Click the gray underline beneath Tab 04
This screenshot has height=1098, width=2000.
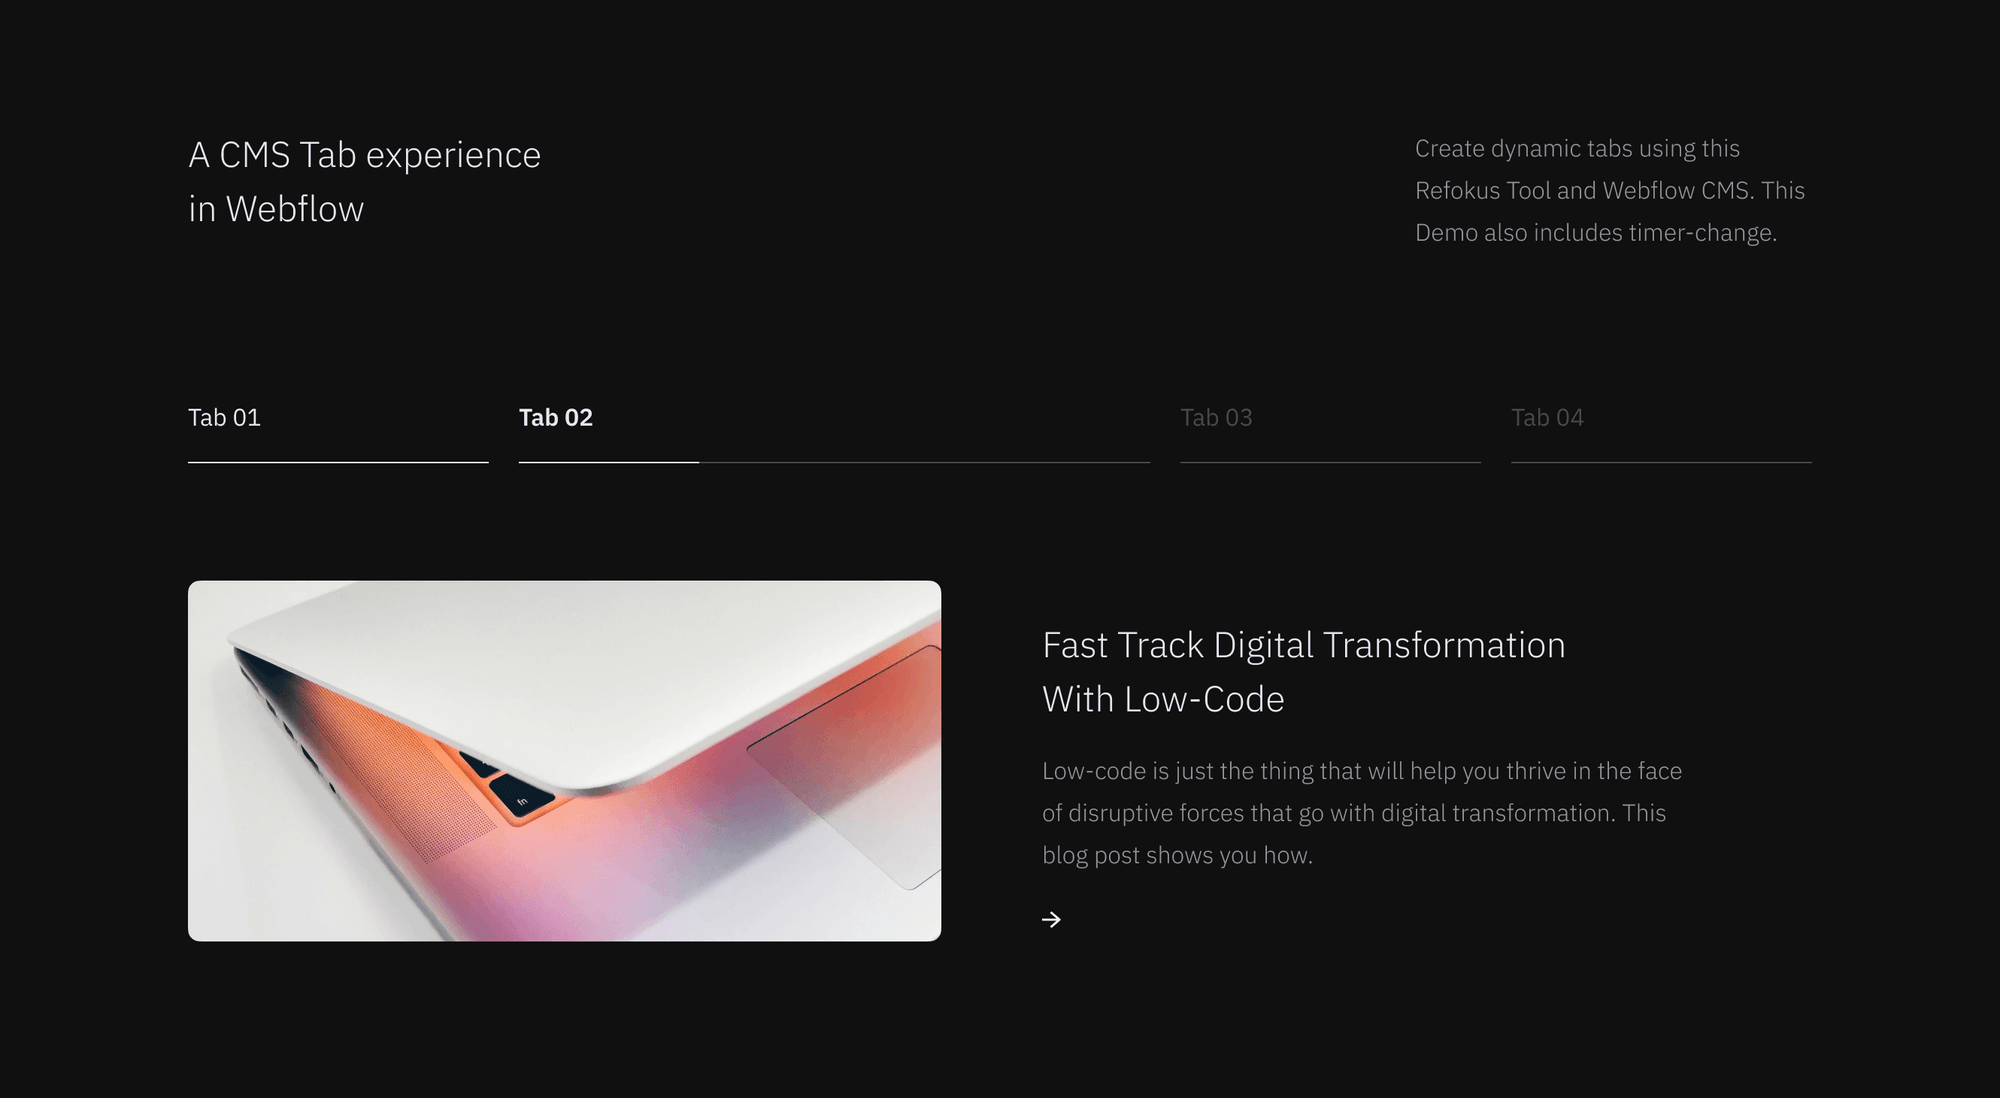click(x=1661, y=462)
